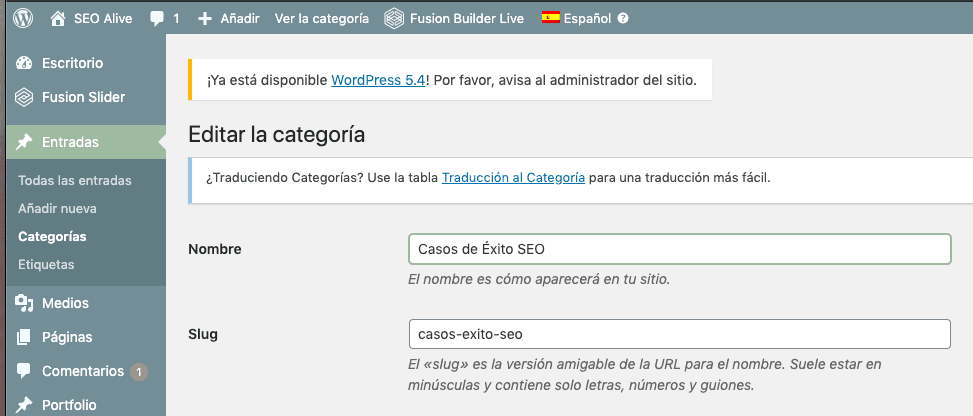973x416 pixels.
Task: Click the Fusion Builder Live logo icon
Action: 393,19
